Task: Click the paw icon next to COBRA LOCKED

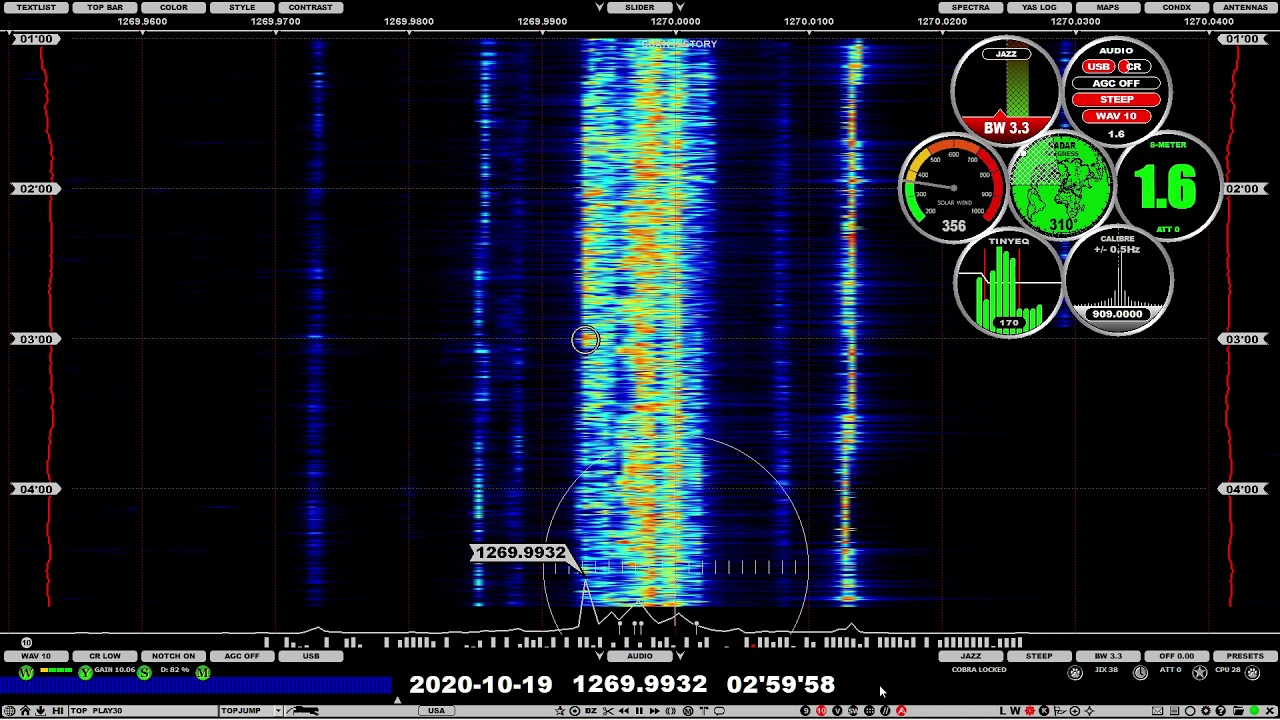Action: click(x=1075, y=673)
